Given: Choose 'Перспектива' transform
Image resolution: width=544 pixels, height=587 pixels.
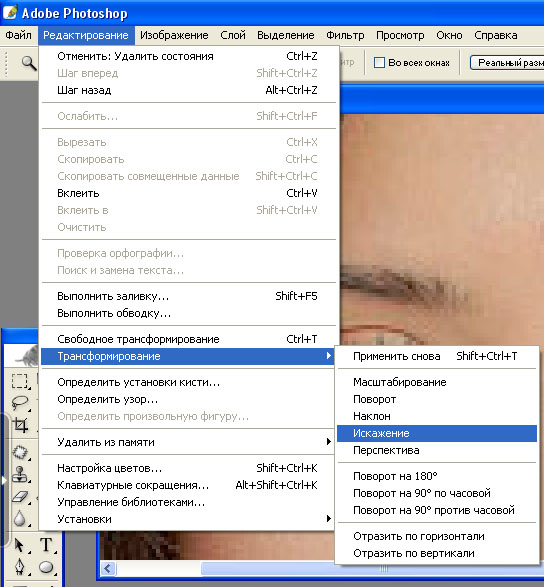Looking at the screenshot, I should click(437, 450).
